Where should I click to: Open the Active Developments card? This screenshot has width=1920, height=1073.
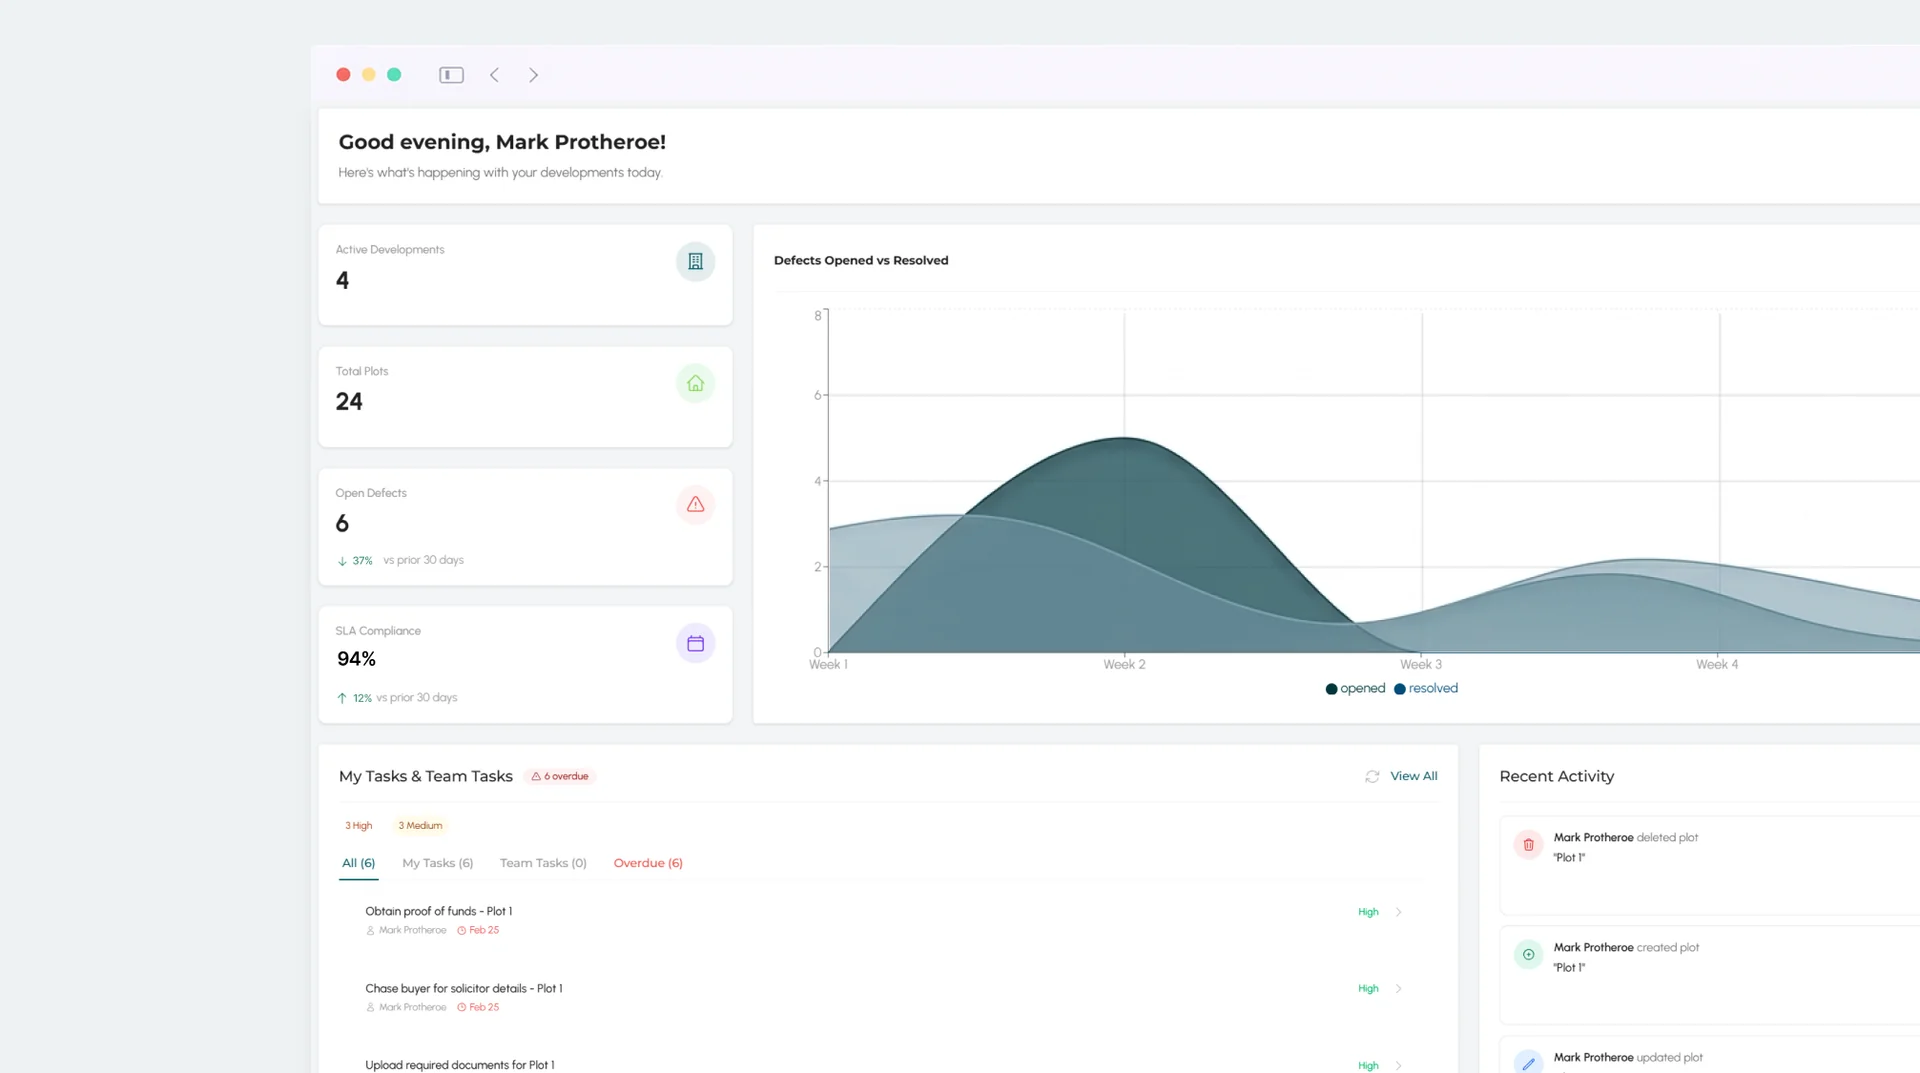[525, 275]
